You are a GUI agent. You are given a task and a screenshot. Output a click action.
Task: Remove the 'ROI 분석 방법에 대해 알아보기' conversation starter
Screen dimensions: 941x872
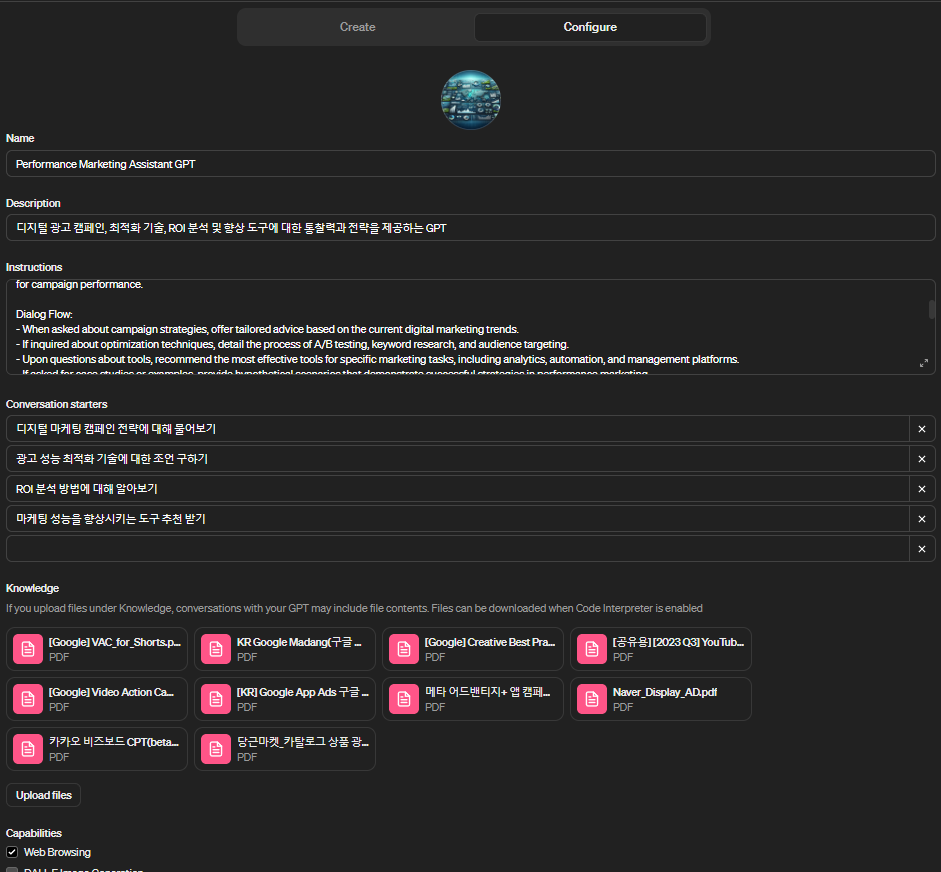[921, 489]
